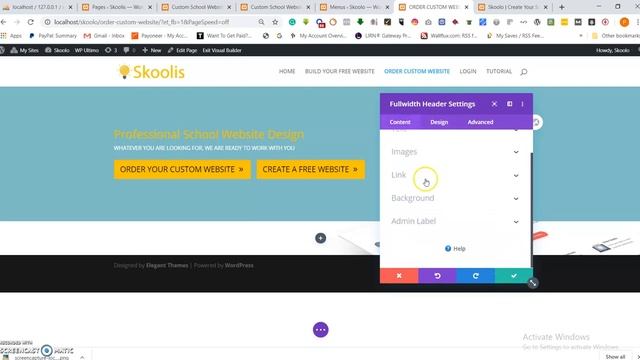Switch to the Advanced tab
Image resolution: width=640 pixels, height=360 pixels.
click(480, 122)
